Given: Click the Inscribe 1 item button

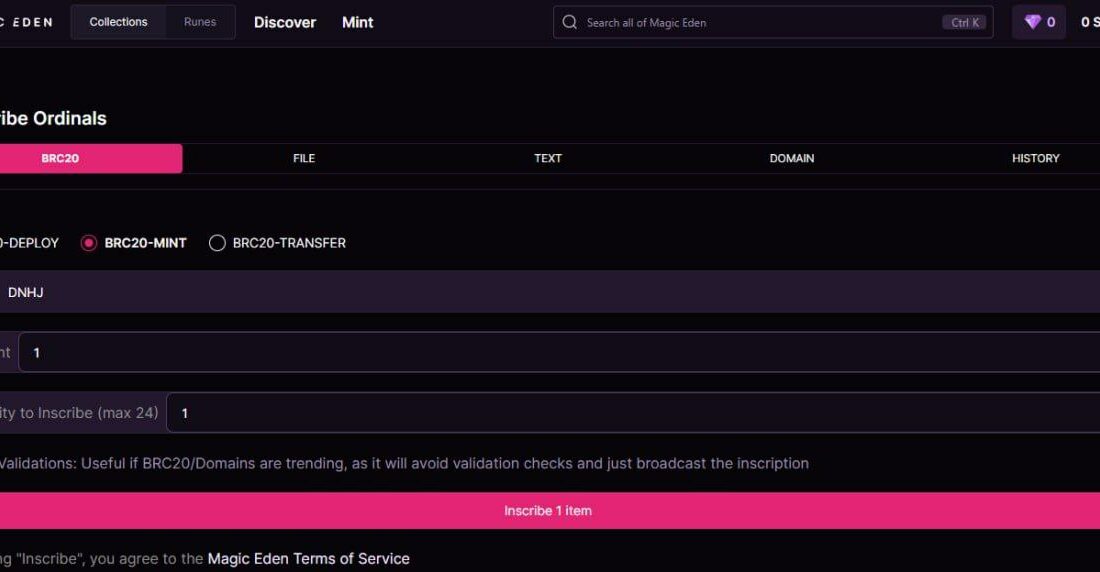Looking at the screenshot, I should pos(550,511).
